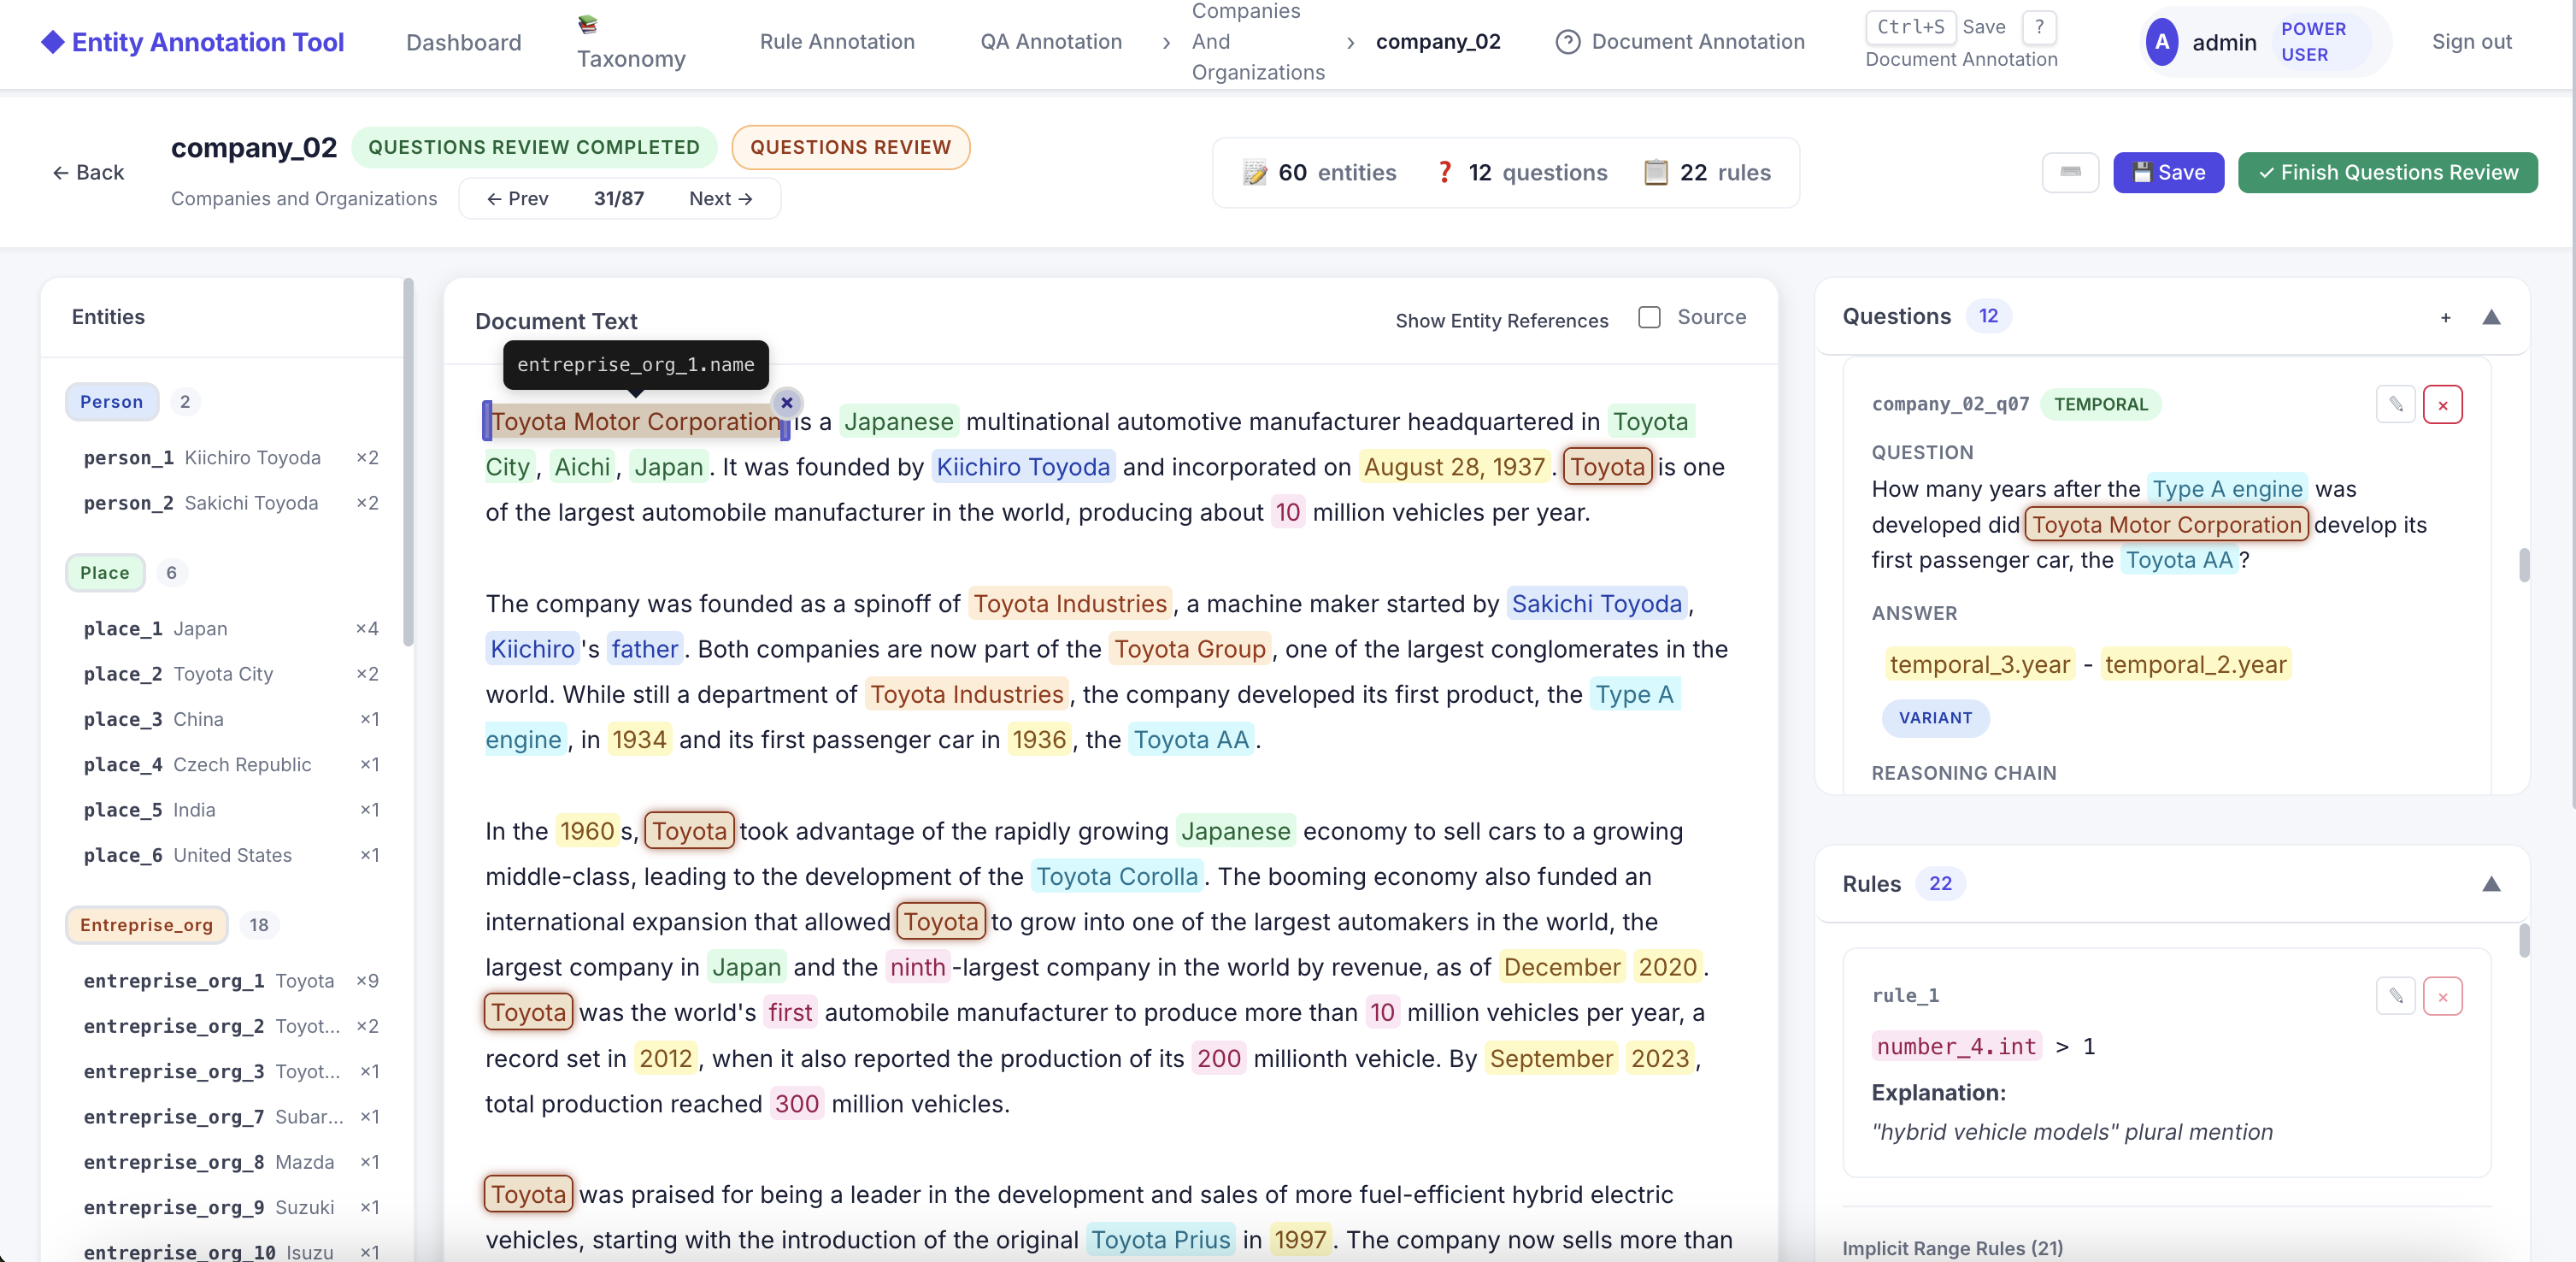The height and width of the screenshot is (1262, 2576).
Task: Go back with the Back link
Action: (88, 172)
